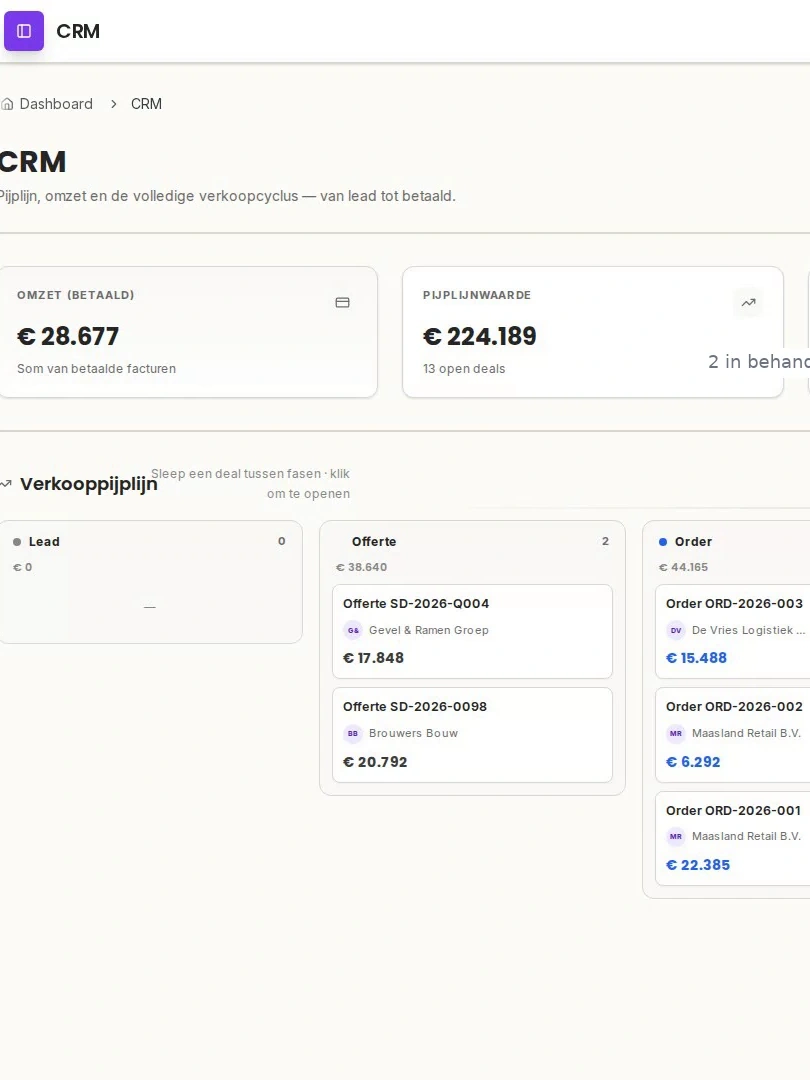The image size is (810, 1080).
Task: Select the Lead column header
Action: click(x=44, y=542)
